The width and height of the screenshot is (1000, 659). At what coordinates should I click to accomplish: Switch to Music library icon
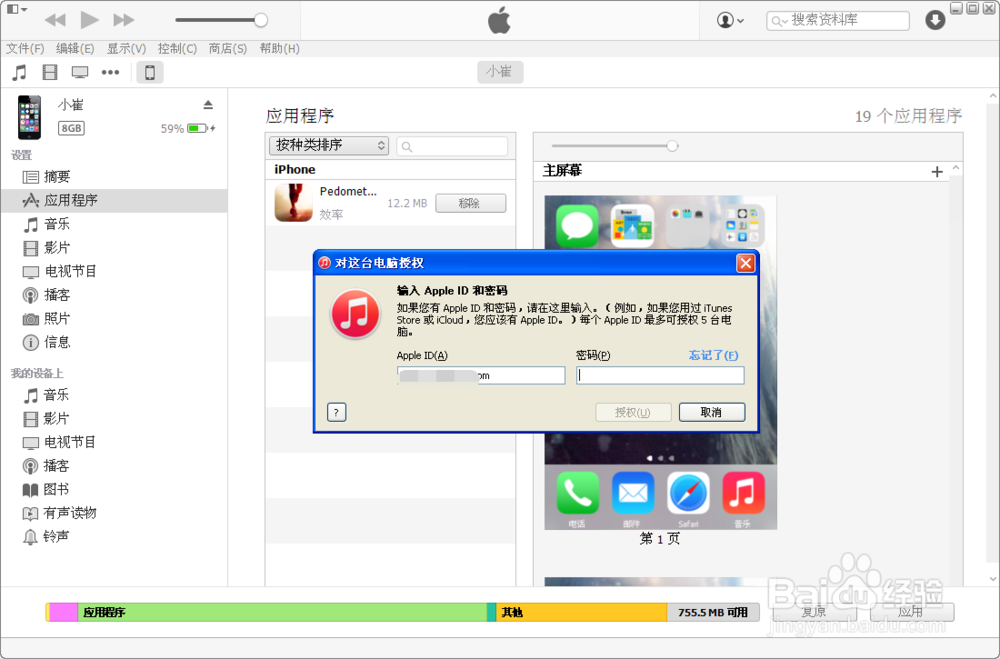point(20,72)
